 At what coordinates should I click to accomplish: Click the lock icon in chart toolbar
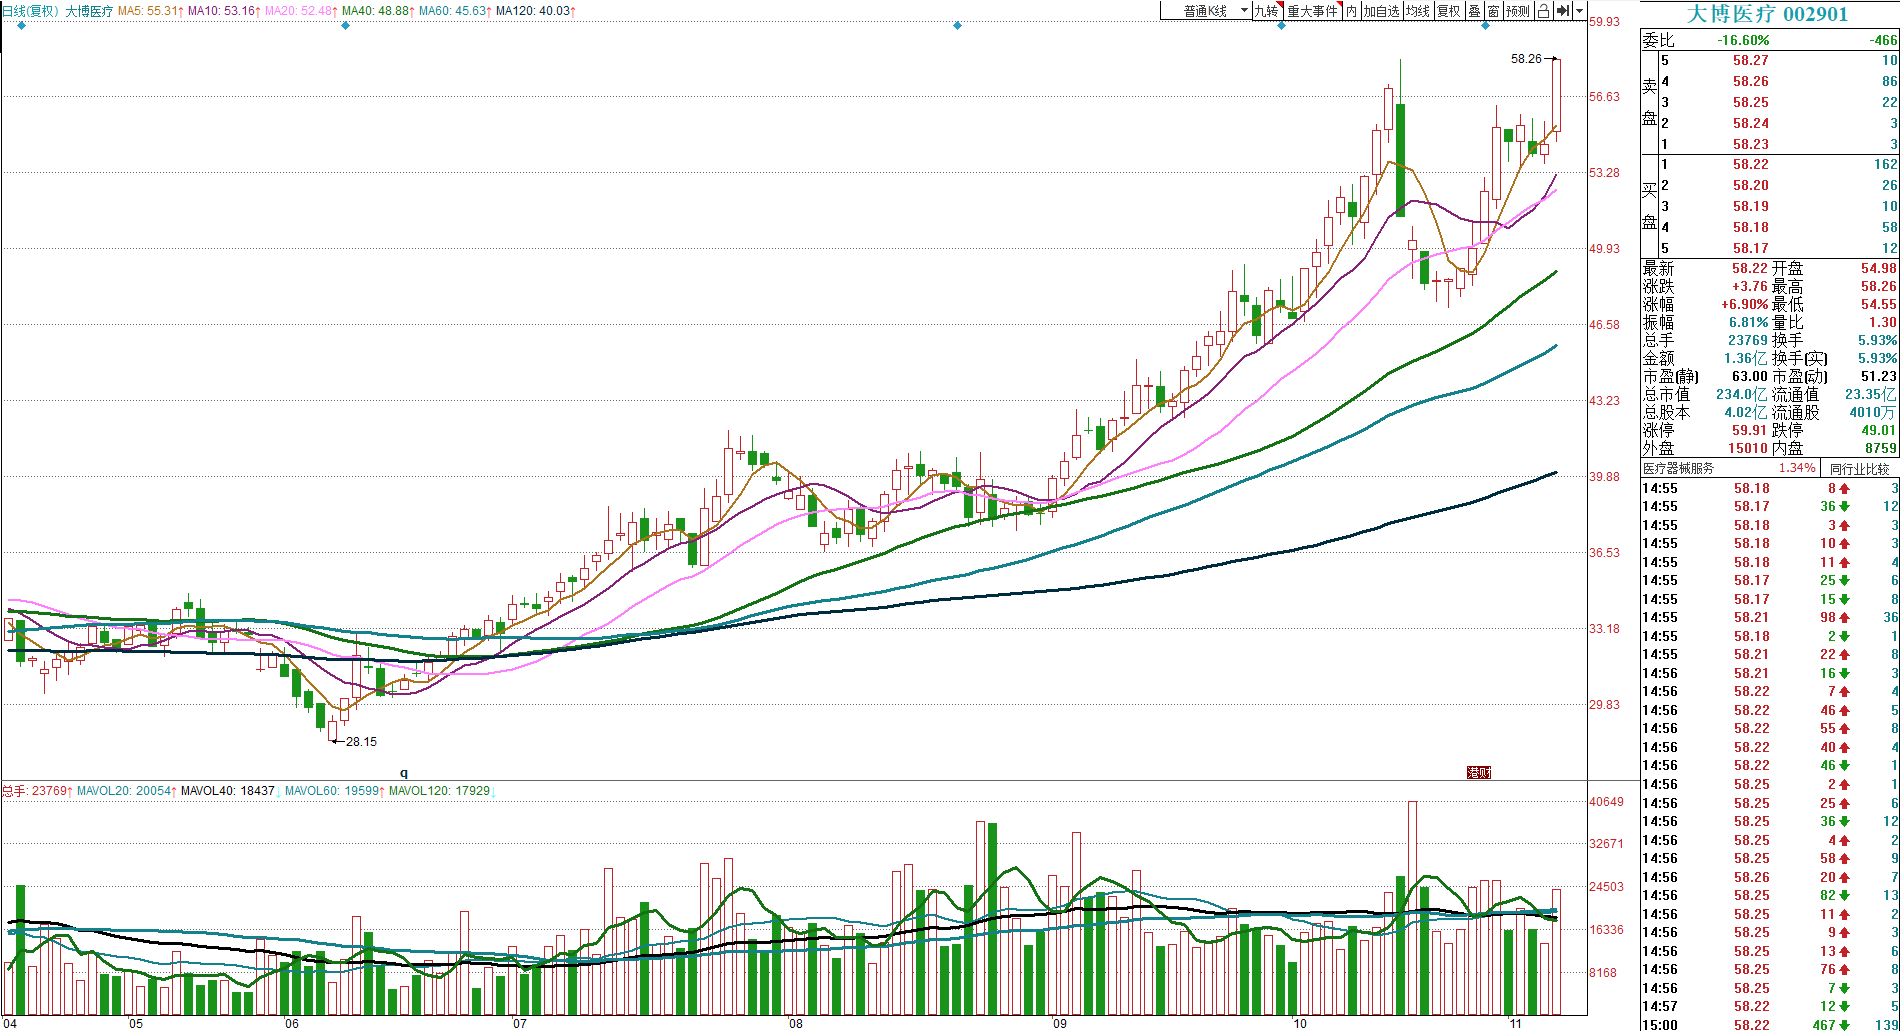pyautogui.click(x=1543, y=11)
